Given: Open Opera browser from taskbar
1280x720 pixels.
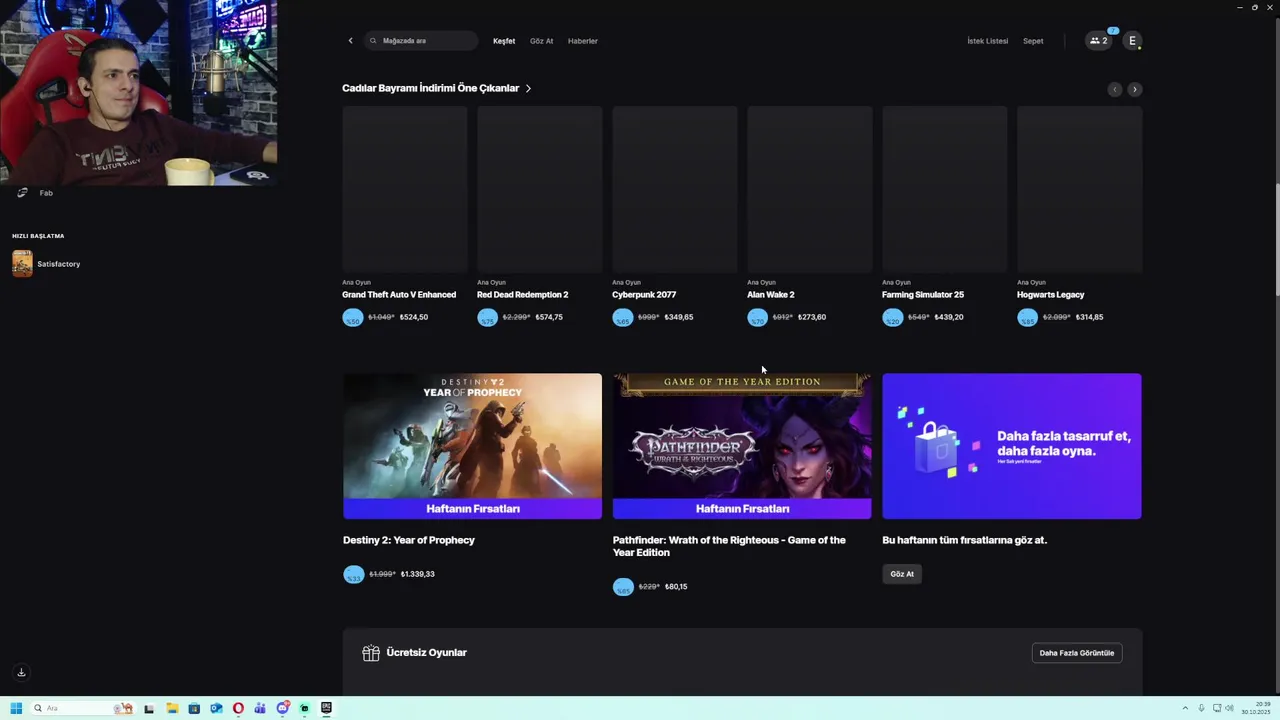Looking at the screenshot, I should pos(238,708).
